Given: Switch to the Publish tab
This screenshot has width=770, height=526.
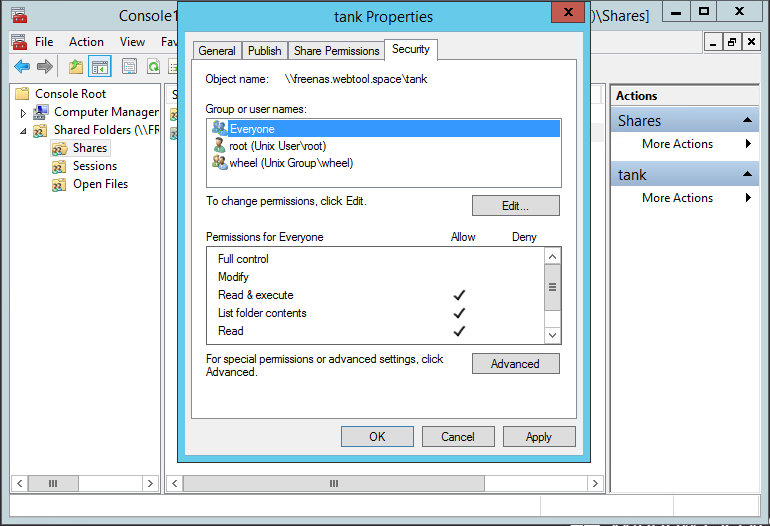Looking at the screenshot, I should coord(264,51).
